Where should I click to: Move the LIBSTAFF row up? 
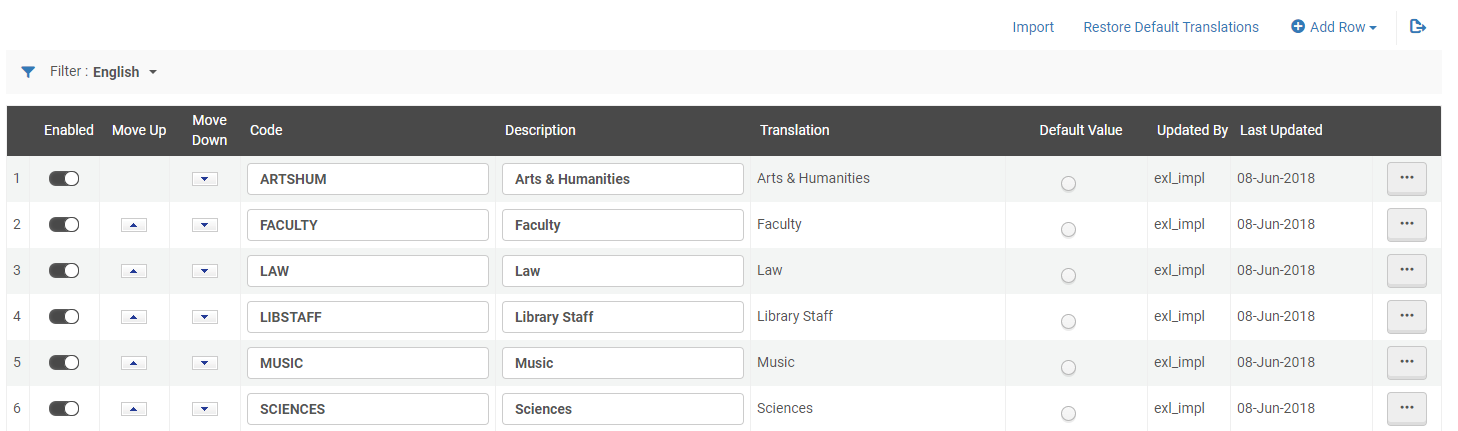click(x=134, y=317)
